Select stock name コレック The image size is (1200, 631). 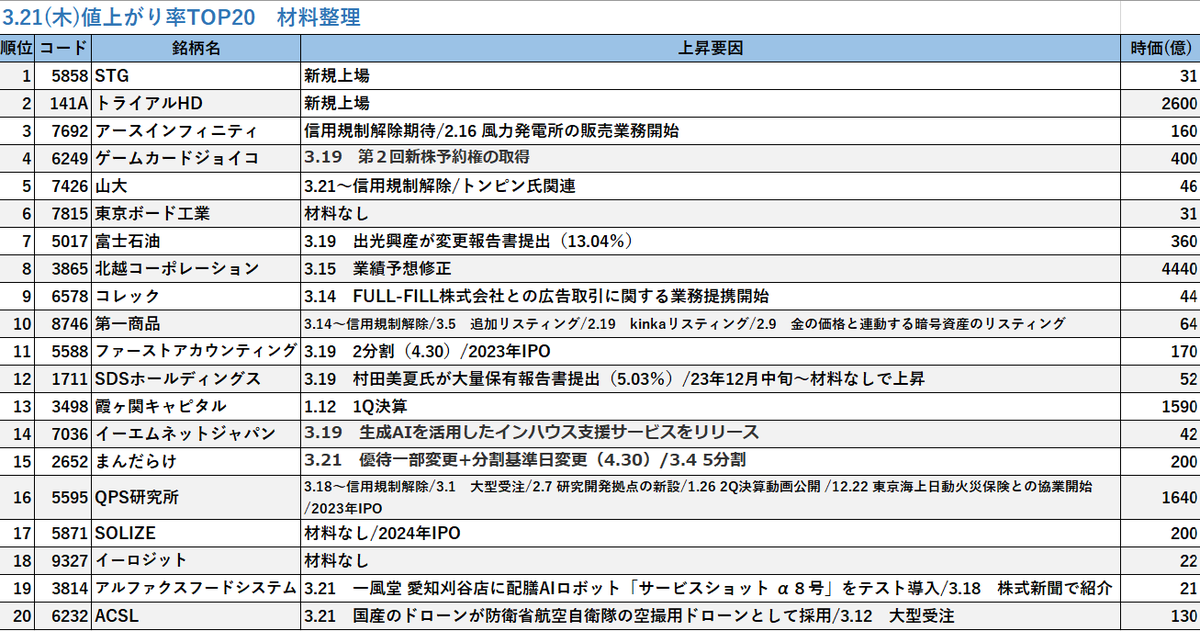click(196, 296)
